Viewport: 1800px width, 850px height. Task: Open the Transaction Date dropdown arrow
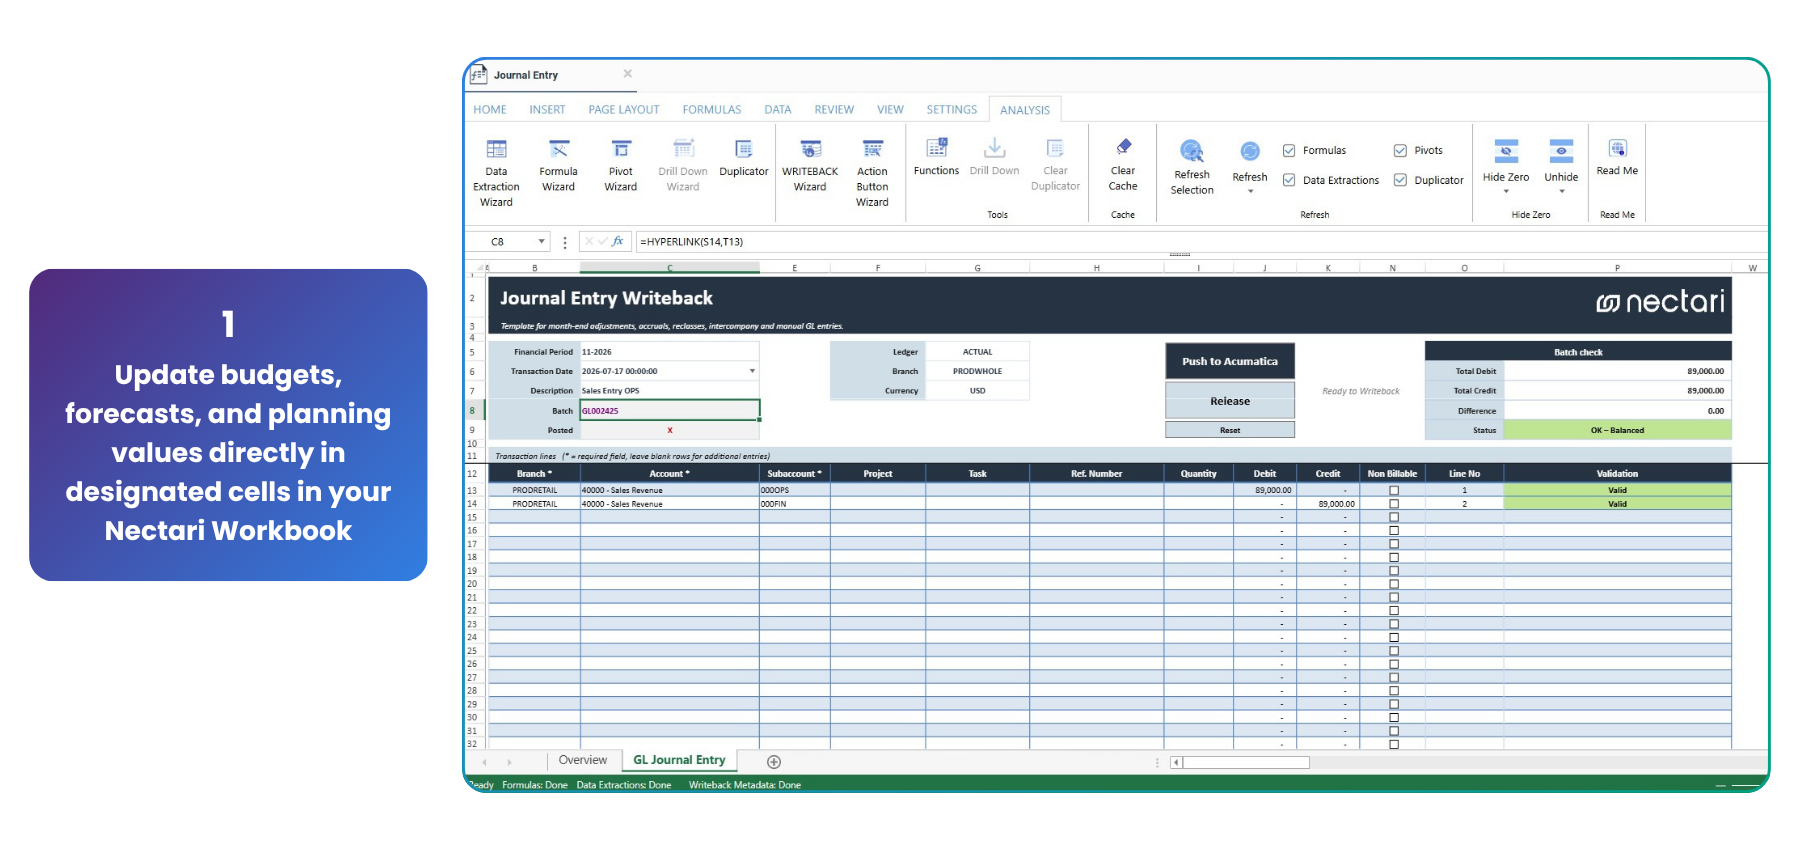tap(752, 371)
